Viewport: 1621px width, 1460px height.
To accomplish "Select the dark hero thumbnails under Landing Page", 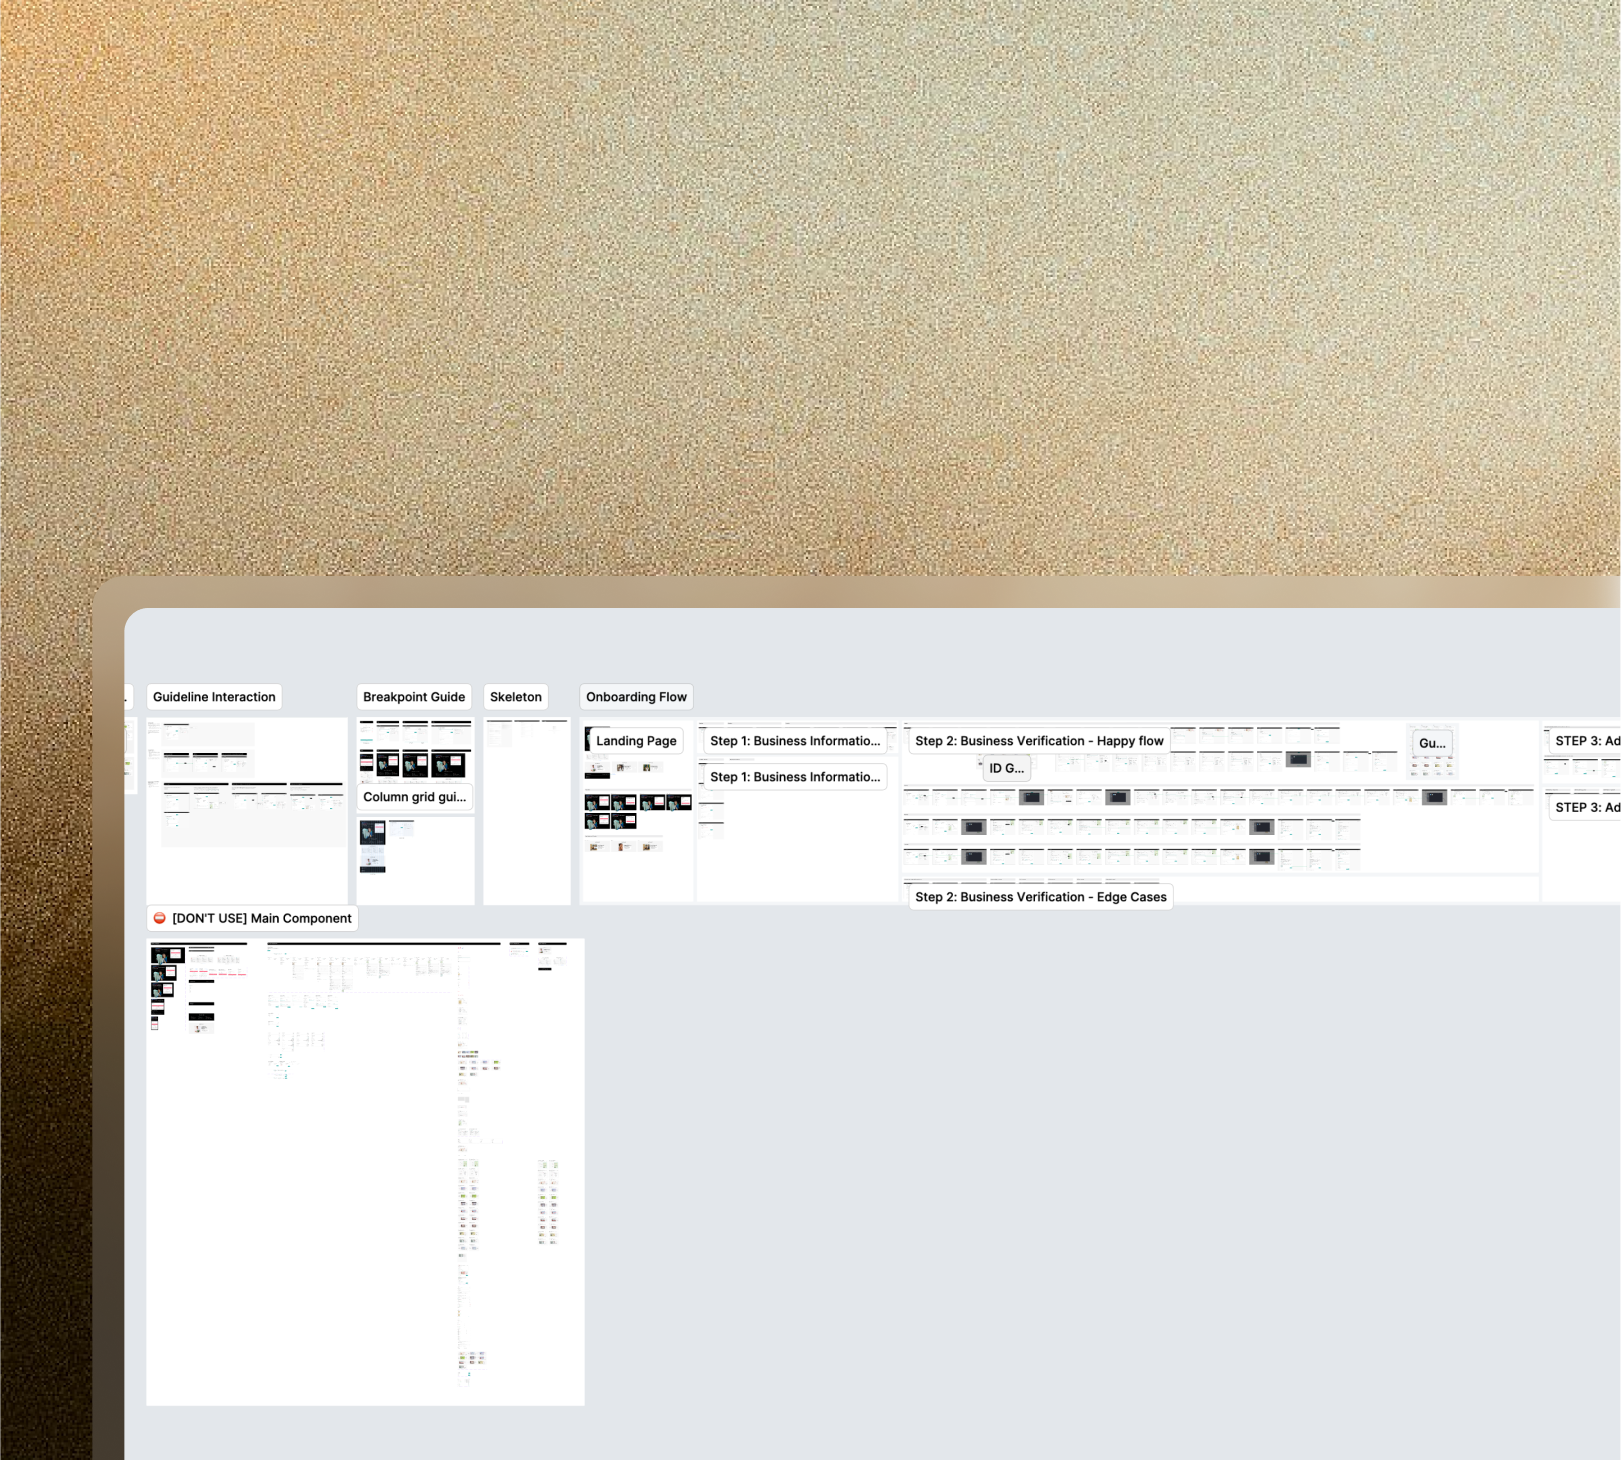I will 638,812.
